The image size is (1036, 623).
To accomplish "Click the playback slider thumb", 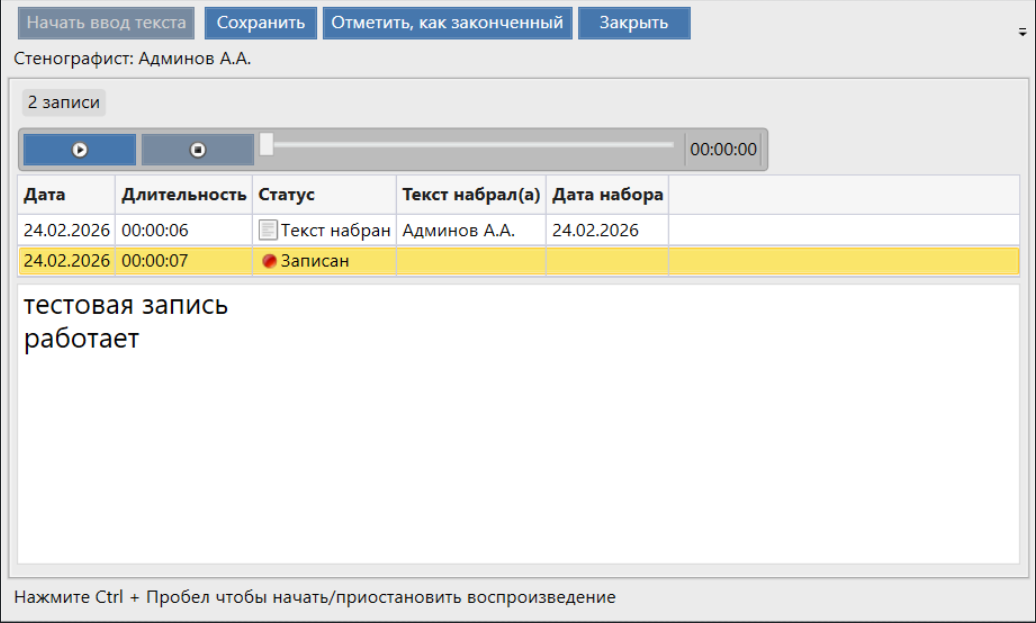I will coord(267,145).
